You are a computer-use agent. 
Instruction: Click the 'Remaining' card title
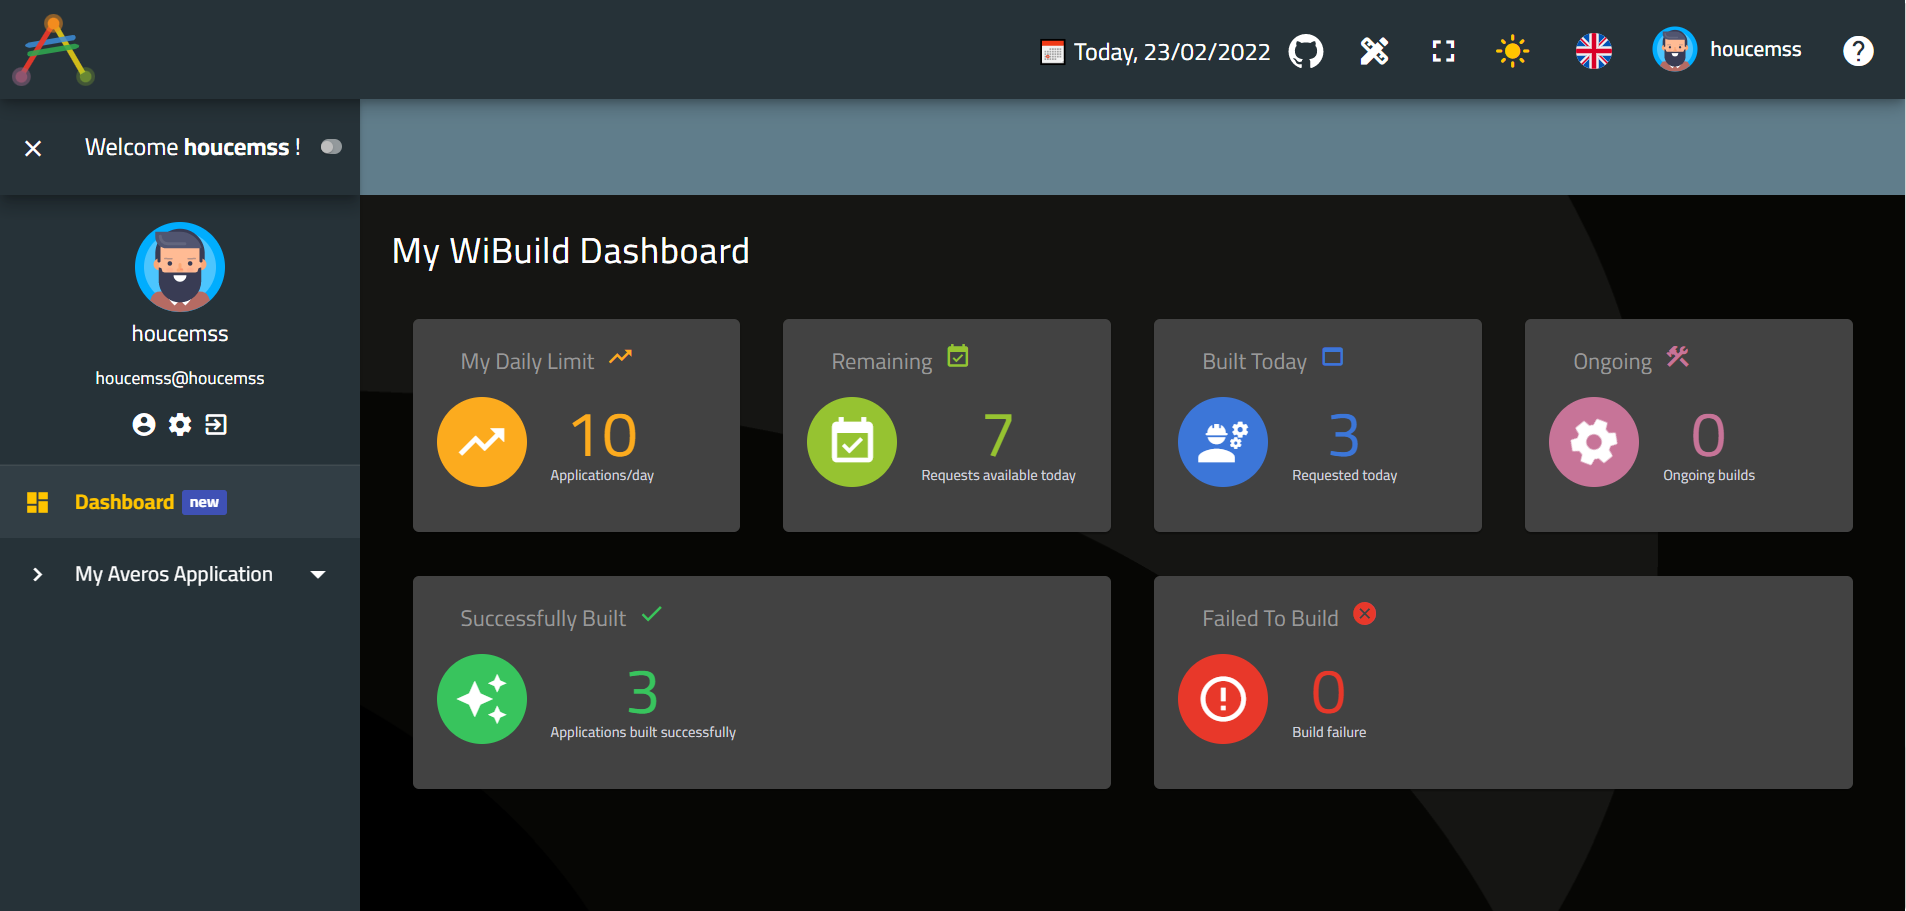pos(882,362)
